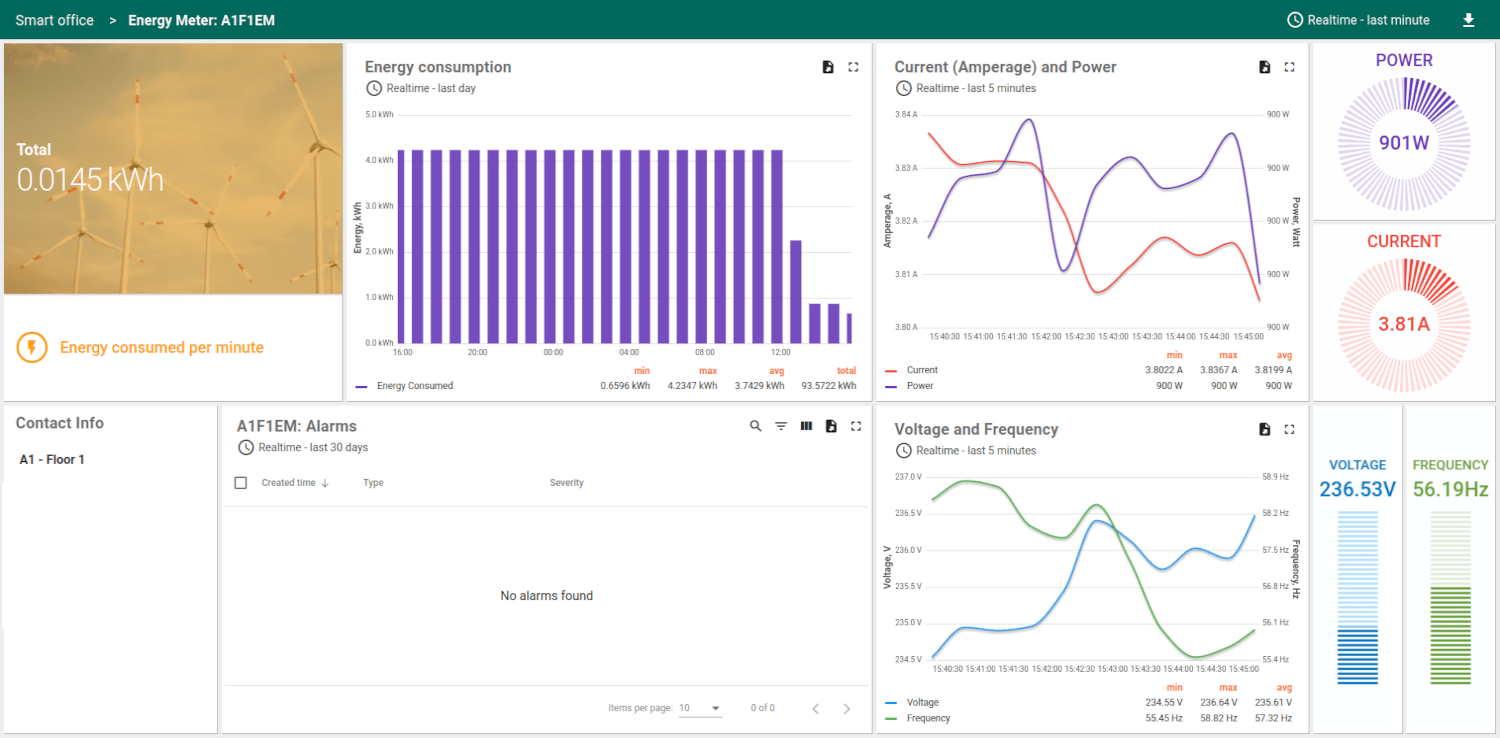Open the alarms Realtime - last 30 days timewindow

pos(303,447)
